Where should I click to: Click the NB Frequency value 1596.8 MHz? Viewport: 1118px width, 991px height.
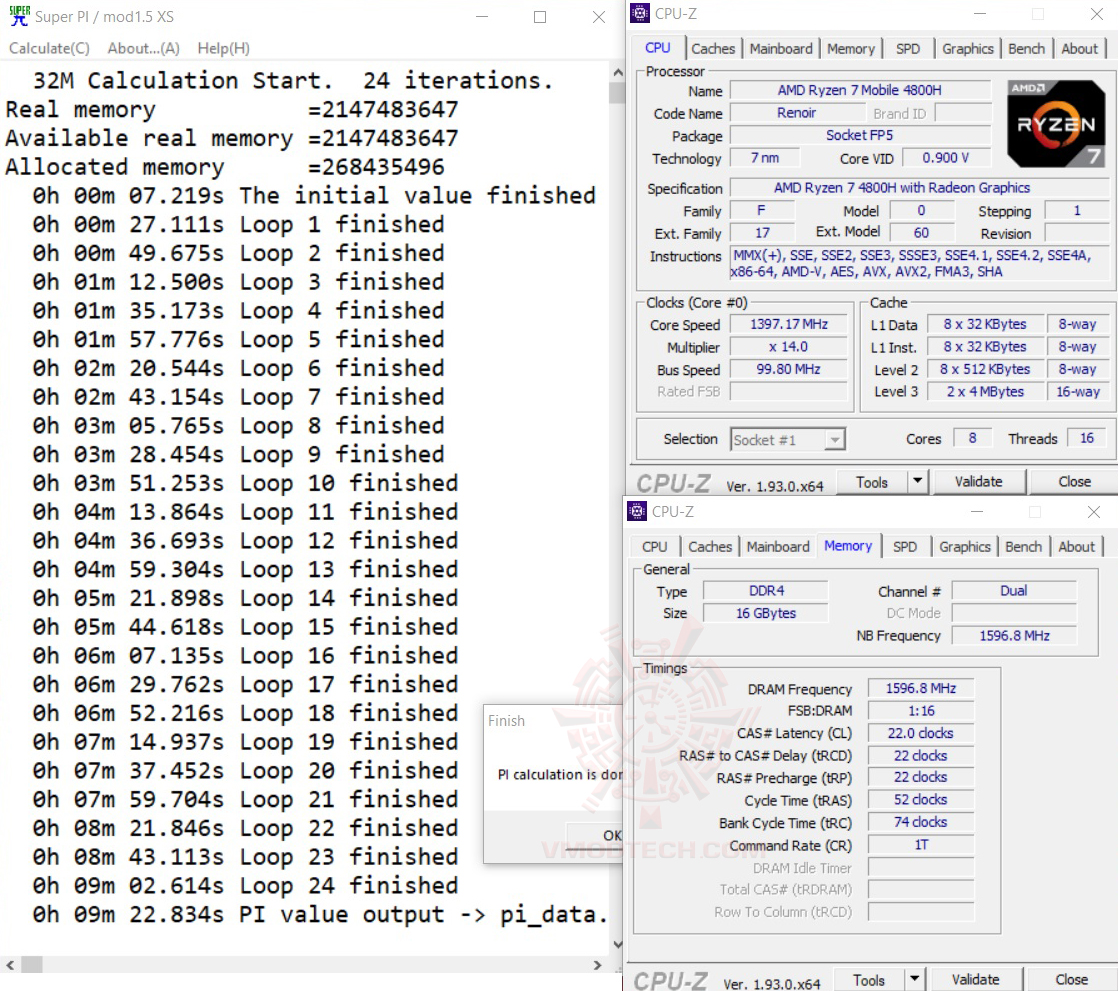coord(1014,635)
